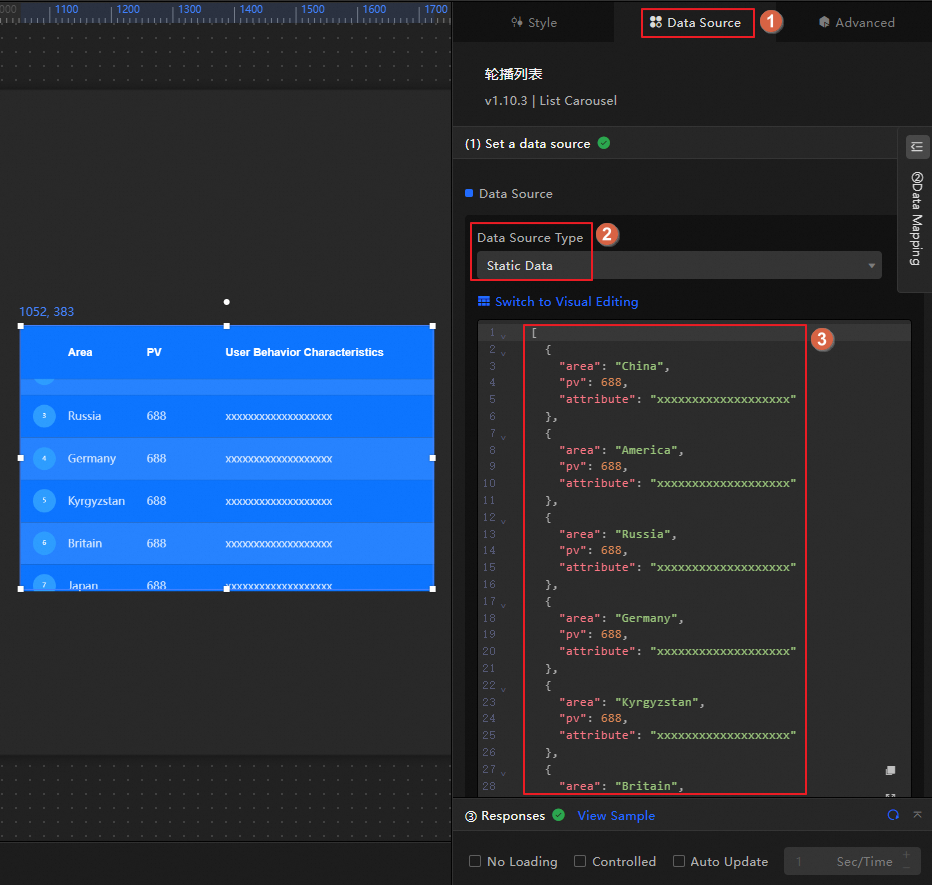Click the PV column header
The height and width of the screenshot is (885, 932).
click(154, 352)
